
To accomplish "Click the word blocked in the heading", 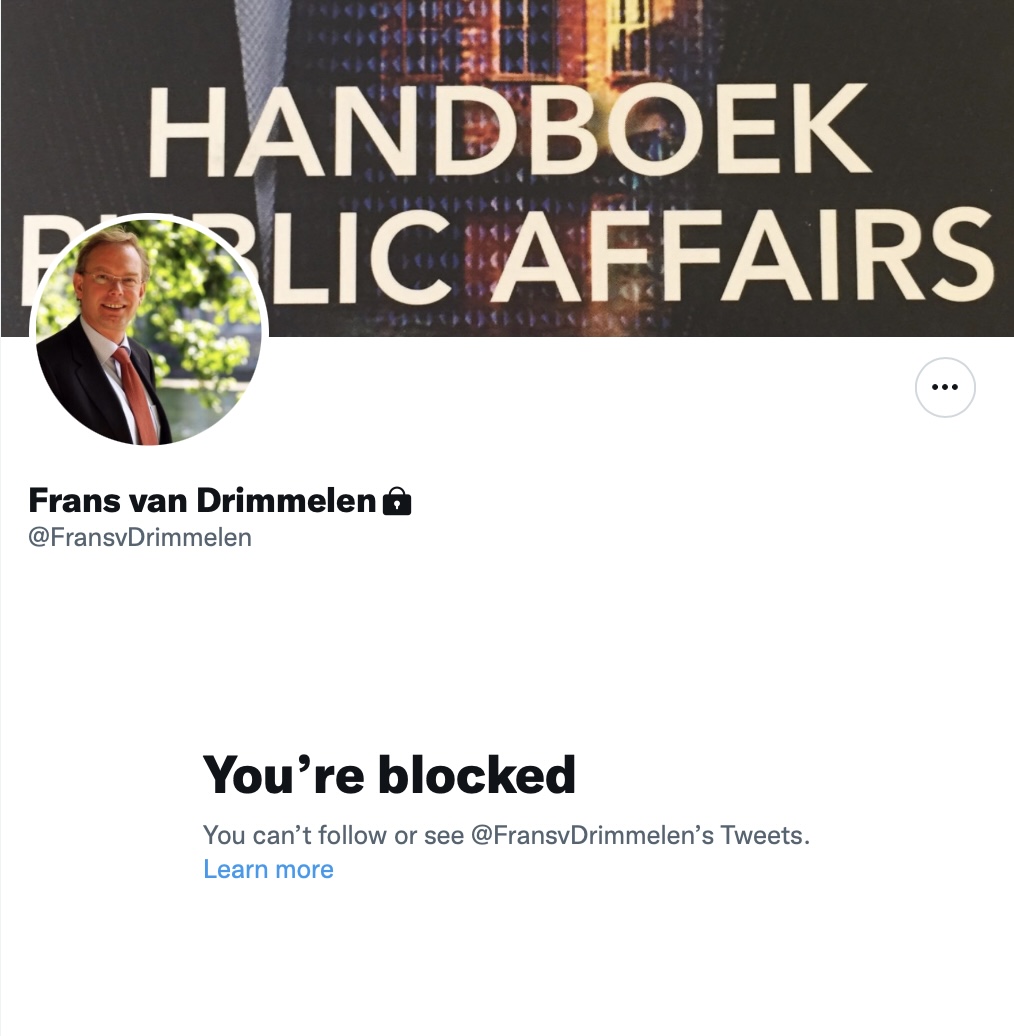I will click(x=476, y=774).
